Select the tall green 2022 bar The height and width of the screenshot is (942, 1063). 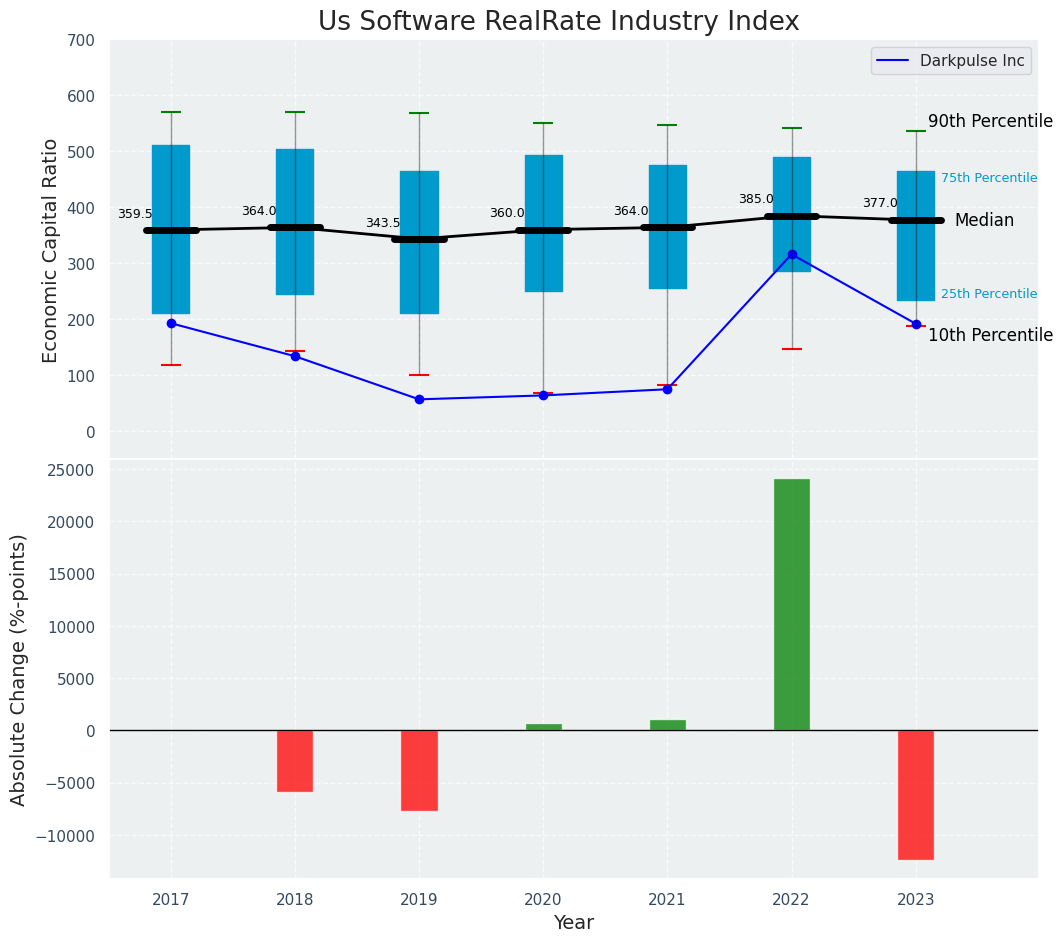coord(792,604)
